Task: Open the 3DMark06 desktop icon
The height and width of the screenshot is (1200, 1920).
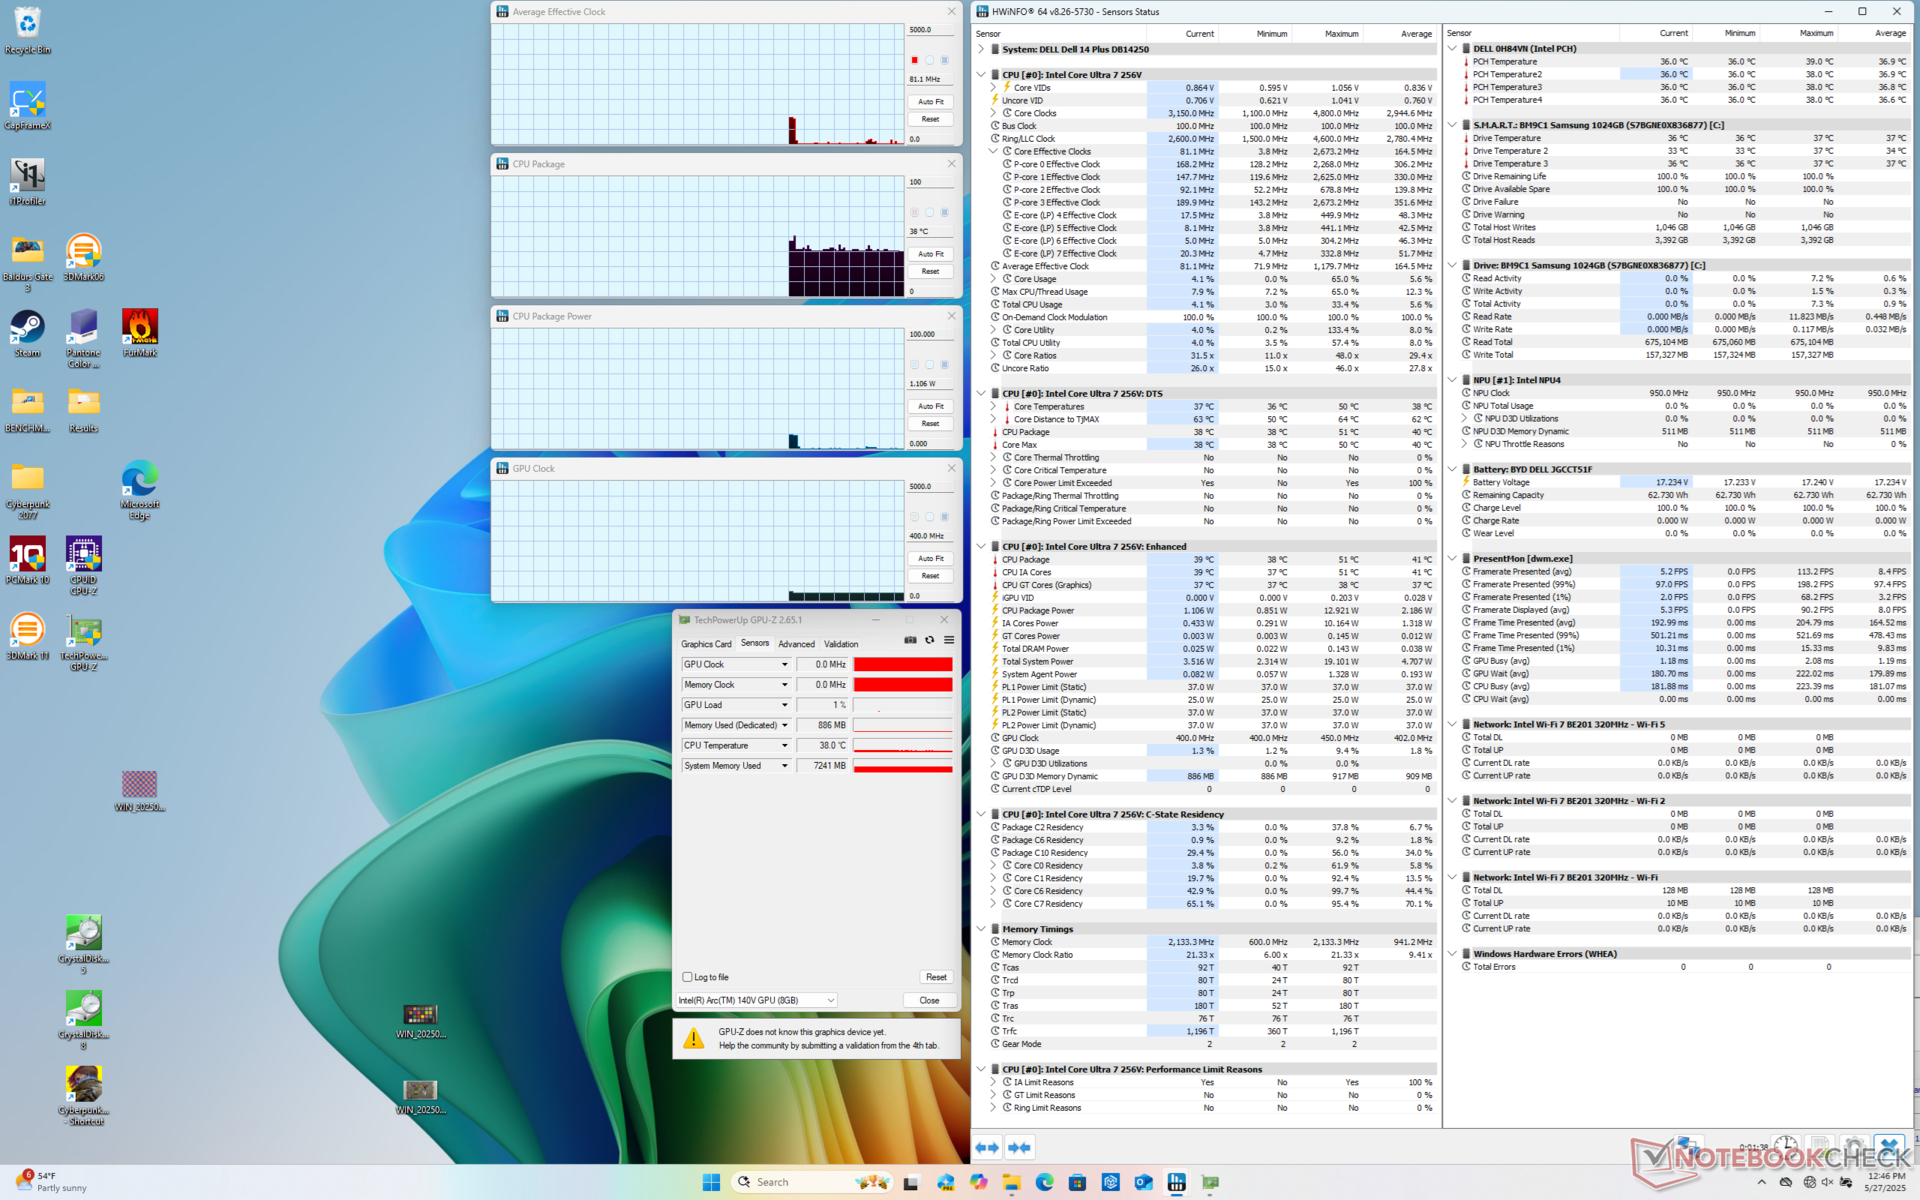Action: coord(84,257)
